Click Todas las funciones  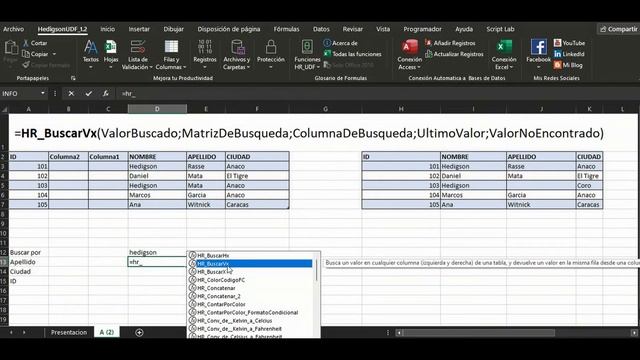pos(353,54)
